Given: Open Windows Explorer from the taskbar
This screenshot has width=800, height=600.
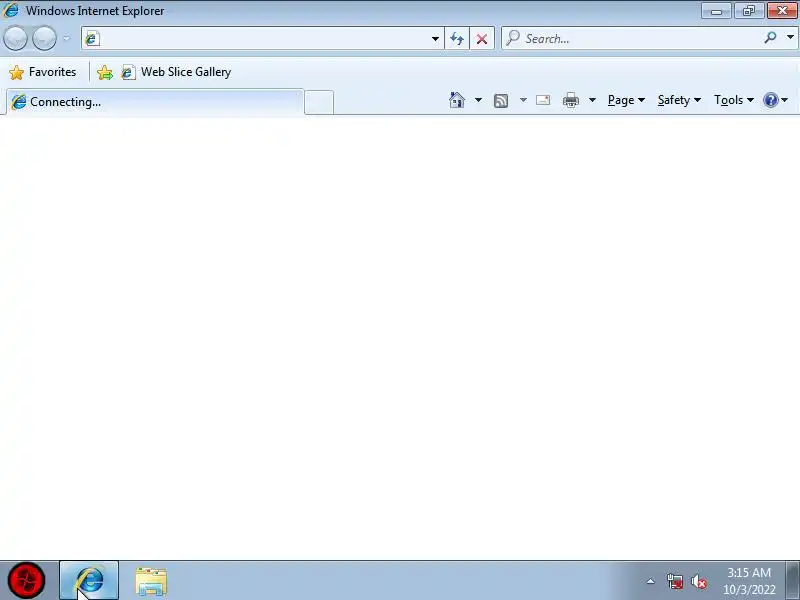Looking at the screenshot, I should coord(151,581).
